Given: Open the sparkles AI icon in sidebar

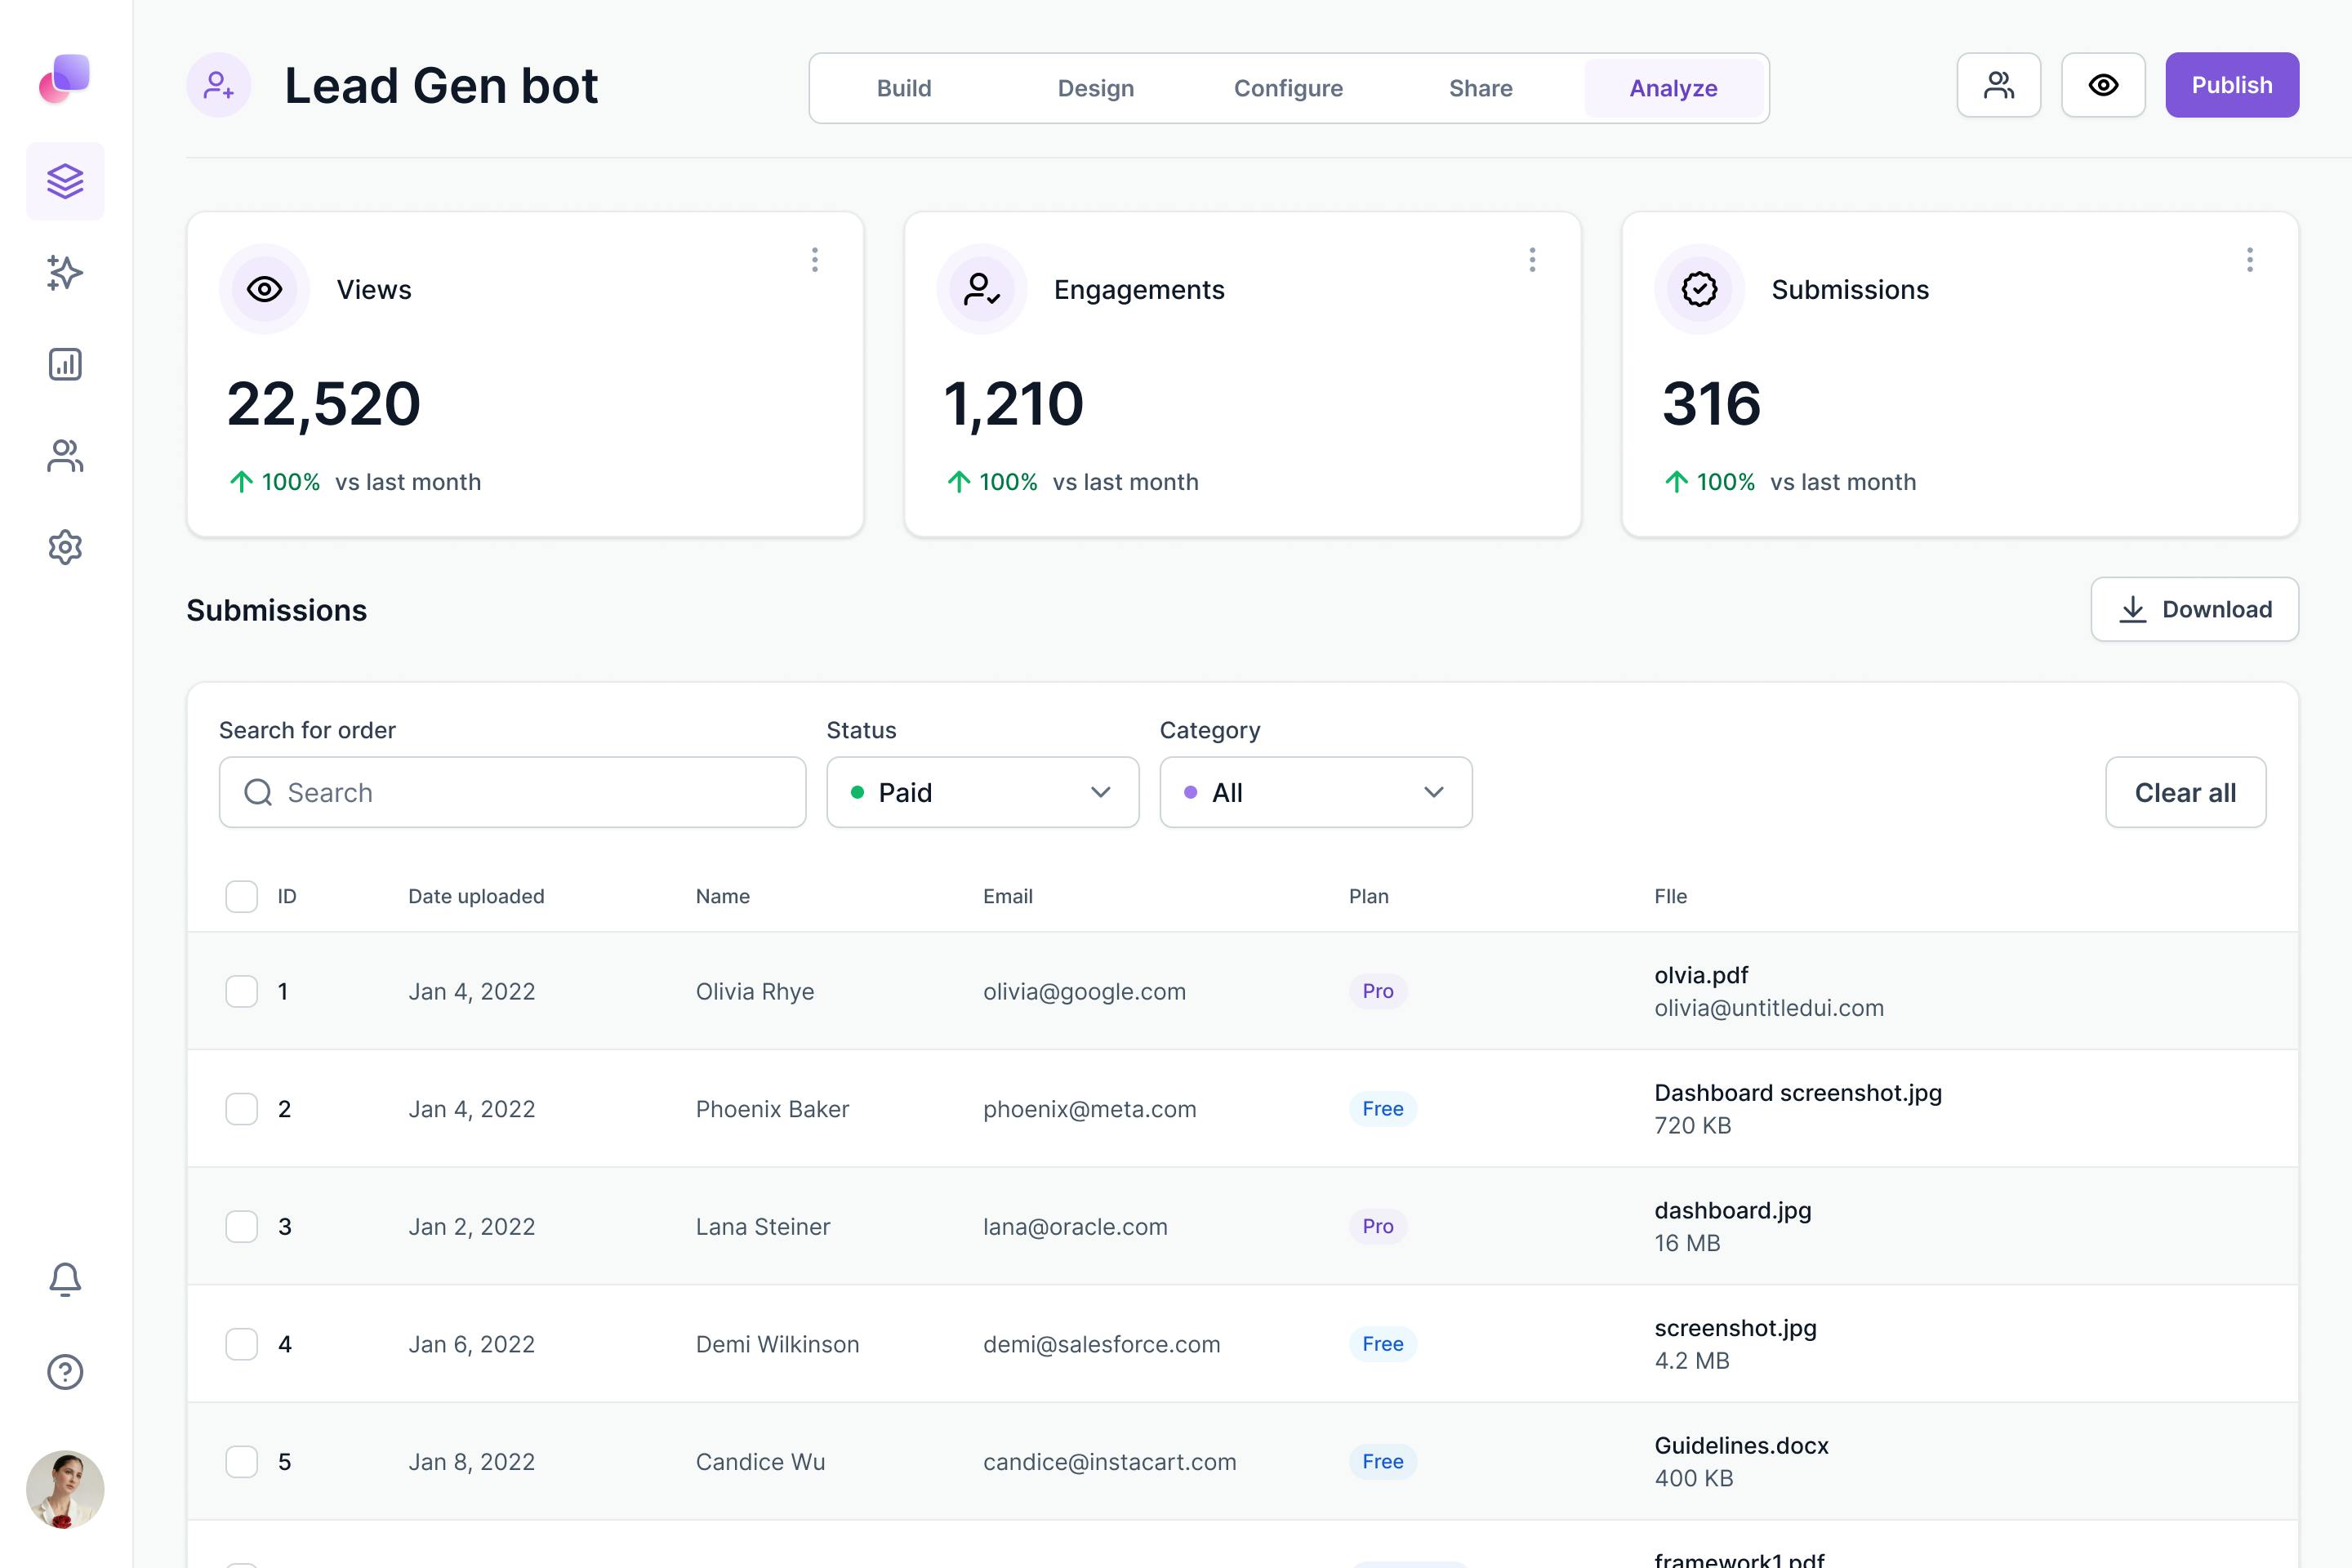Looking at the screenshot, I should (x=65, y=272).
